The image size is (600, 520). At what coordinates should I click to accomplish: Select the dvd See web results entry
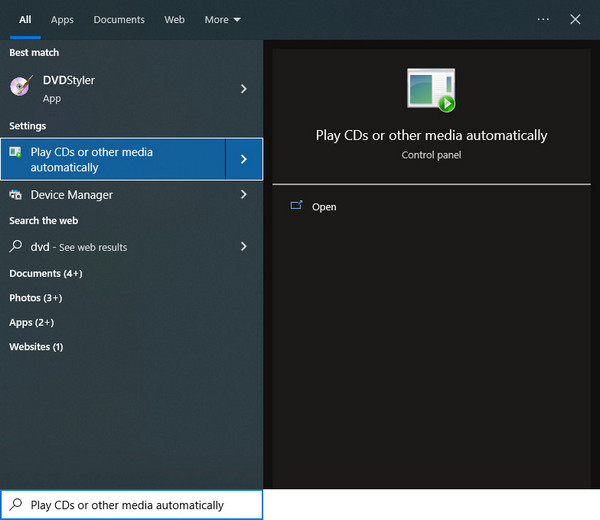pyautogui.click(x=132, y=247)
